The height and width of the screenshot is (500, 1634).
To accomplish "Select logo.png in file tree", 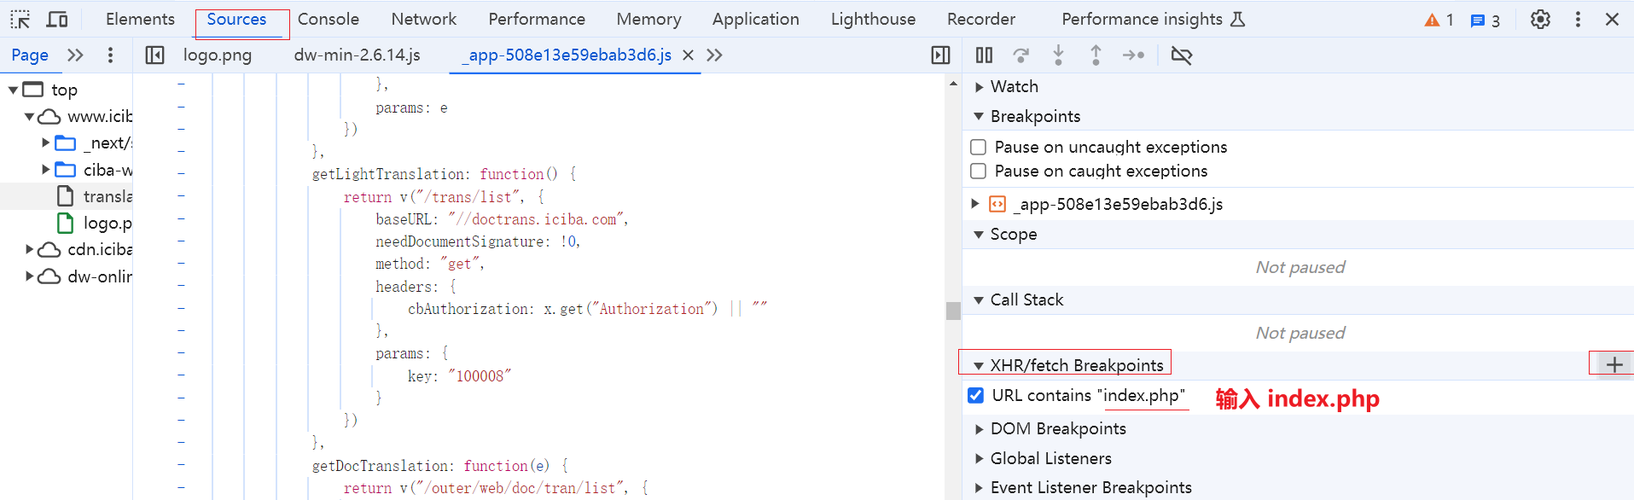I will point(107,223).
